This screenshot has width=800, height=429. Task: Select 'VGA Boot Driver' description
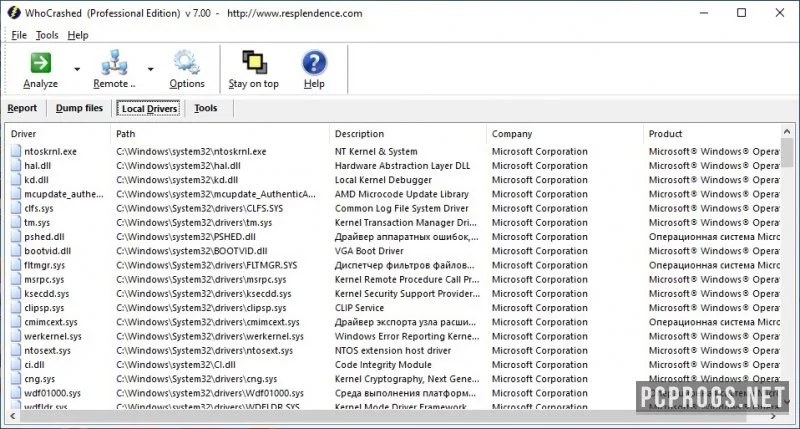[x=369, y=251]
